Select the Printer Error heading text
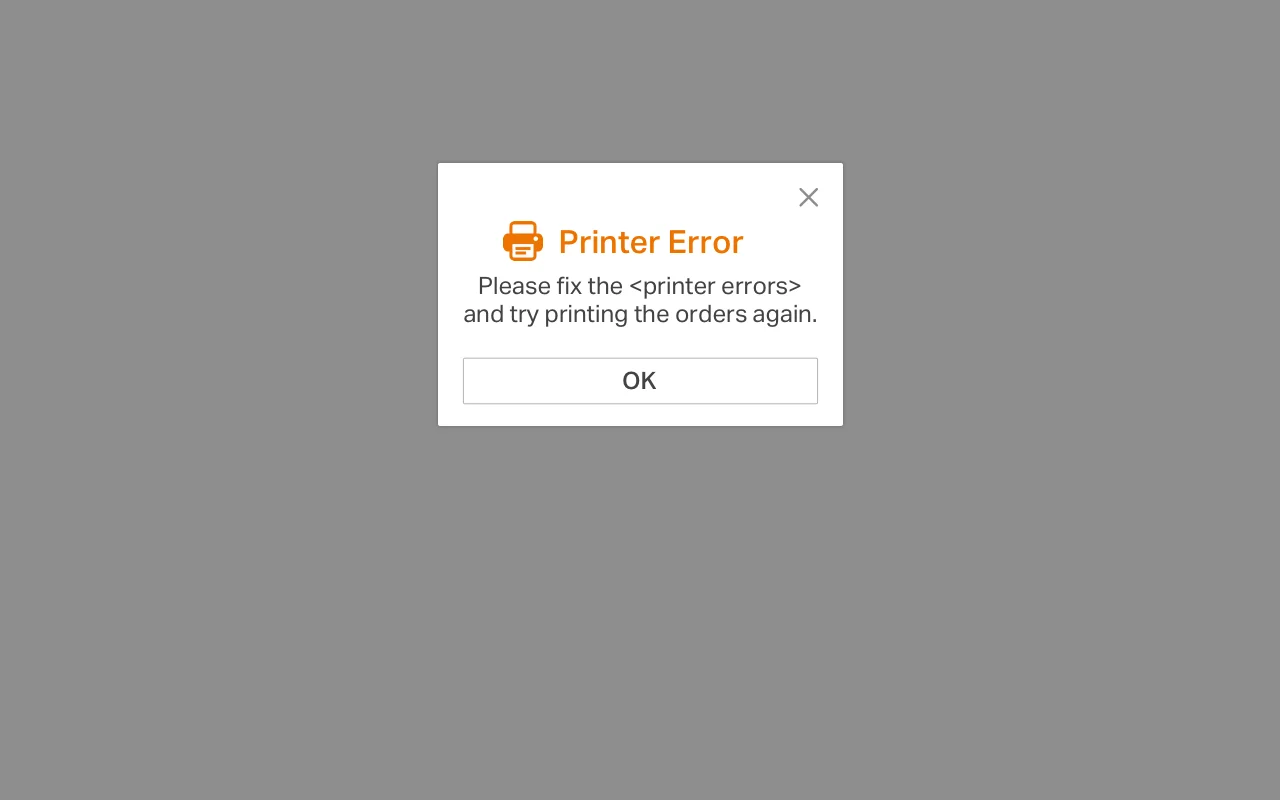This screenshot has height=800, width=1280. tap(651, 242)
